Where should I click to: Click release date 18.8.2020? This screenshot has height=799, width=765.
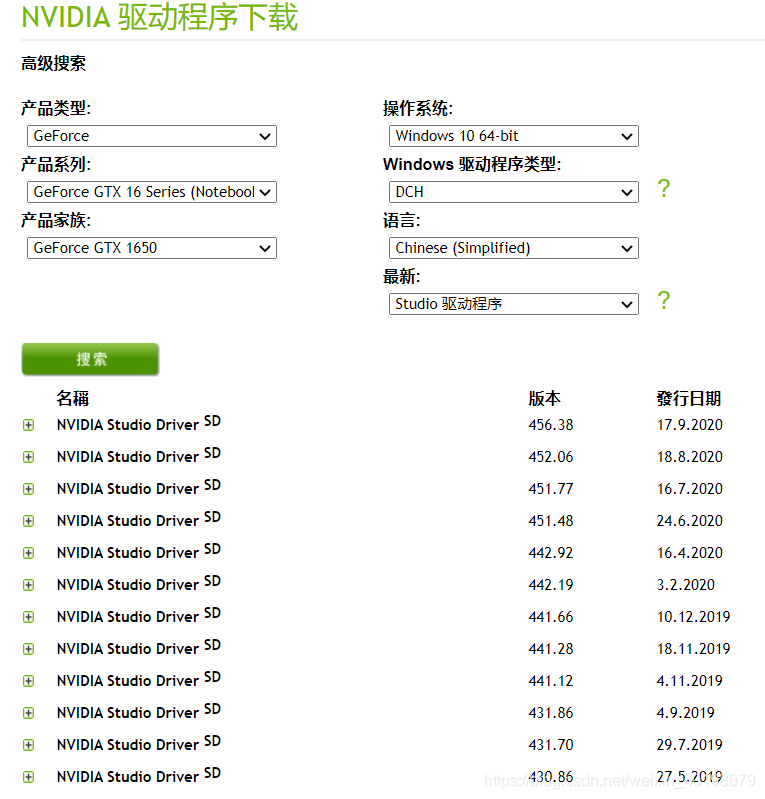[x=690, y=457]
